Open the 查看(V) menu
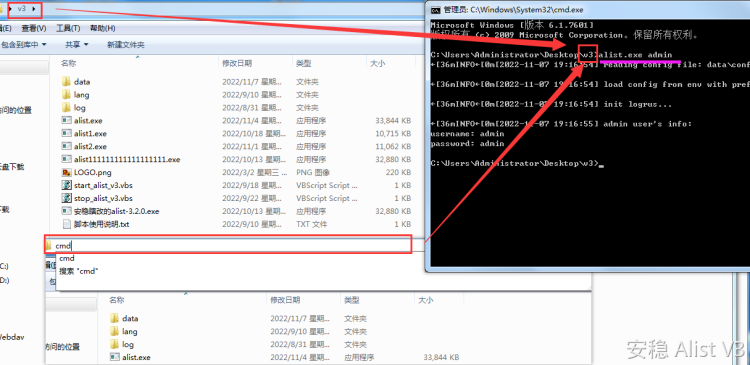This screenshot has width=750, height=365. [x=33, y=28]
